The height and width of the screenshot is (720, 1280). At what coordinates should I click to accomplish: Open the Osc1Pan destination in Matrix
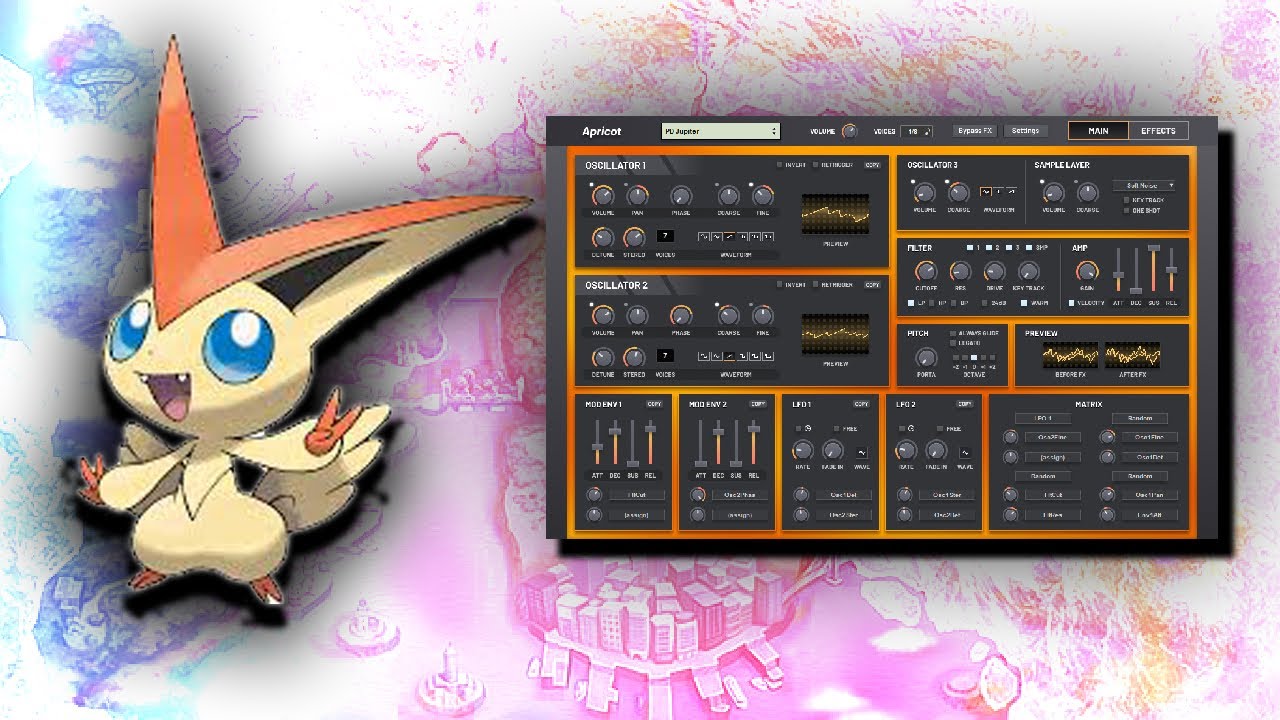coord(1149,495)
